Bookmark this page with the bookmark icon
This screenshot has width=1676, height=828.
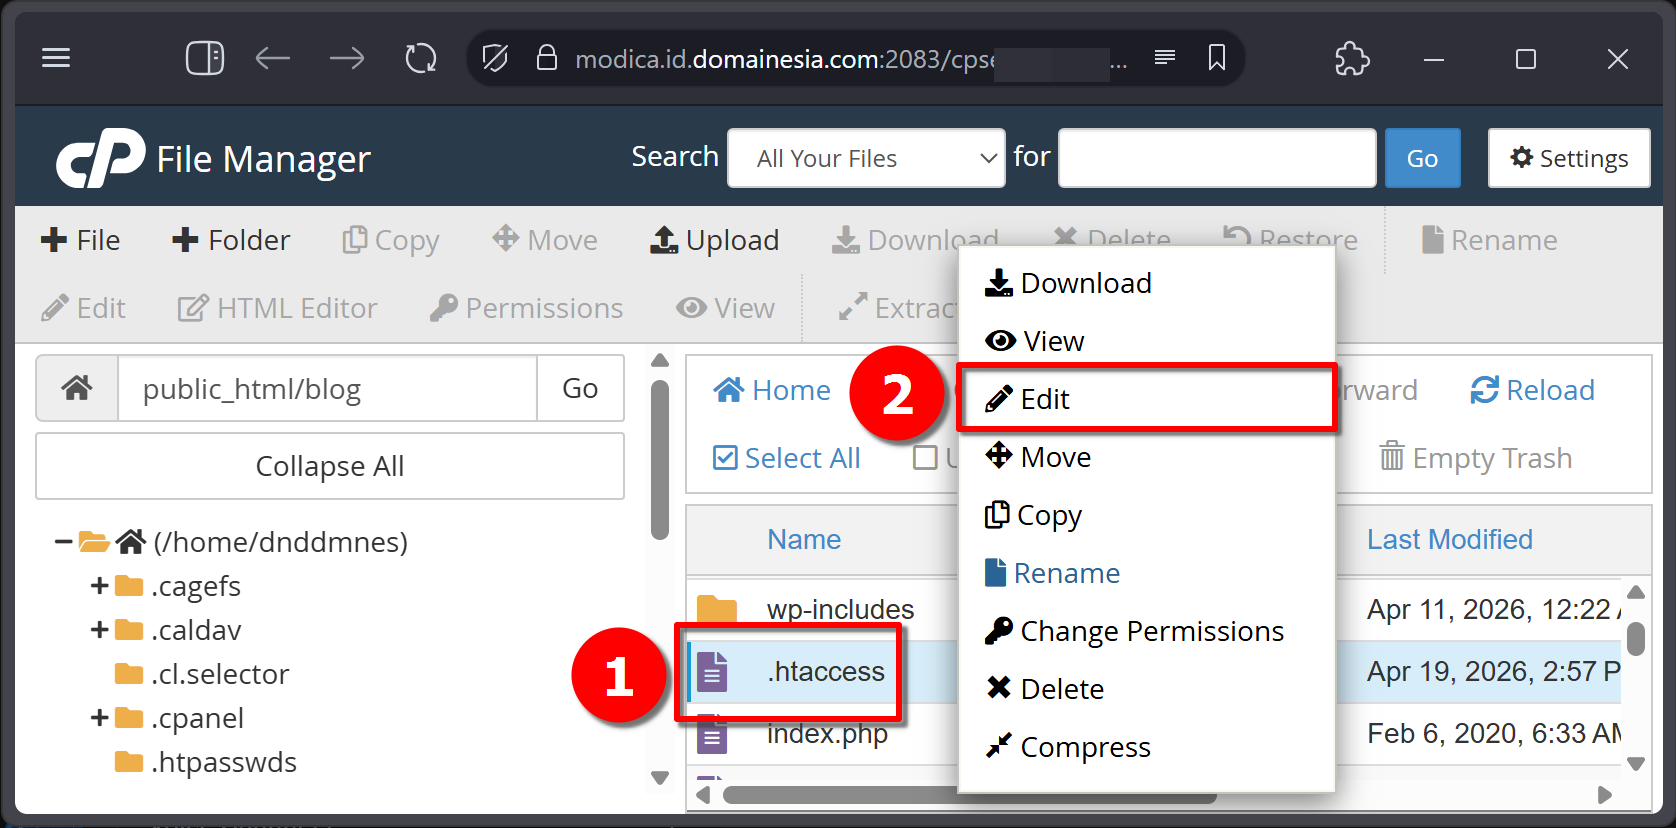click(x=1217, y=58)
